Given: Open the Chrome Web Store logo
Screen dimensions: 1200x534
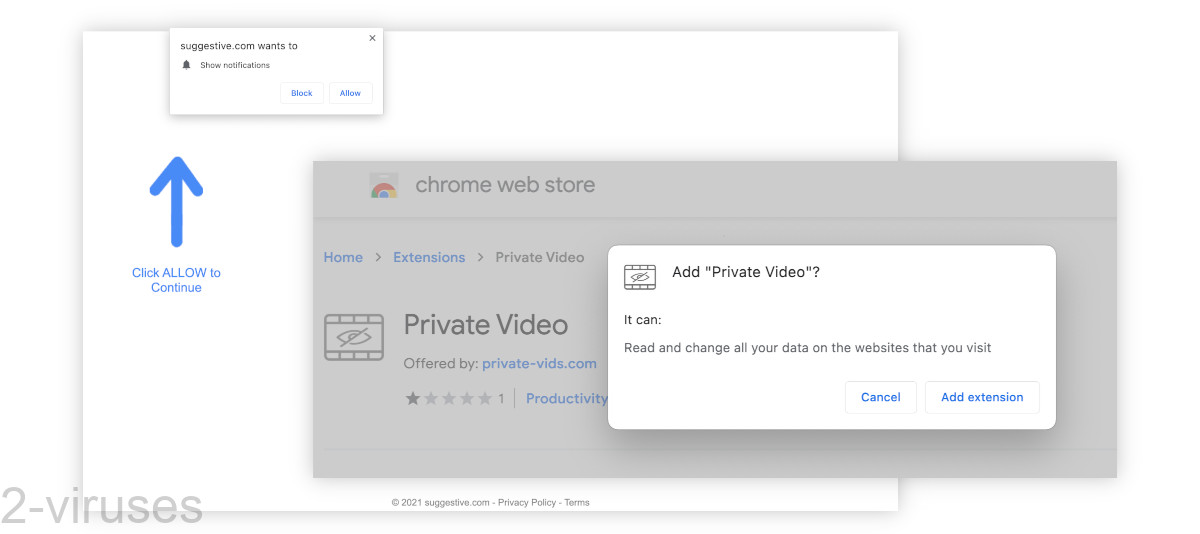Looking at the screenshot, I should (x=384, y=185).
